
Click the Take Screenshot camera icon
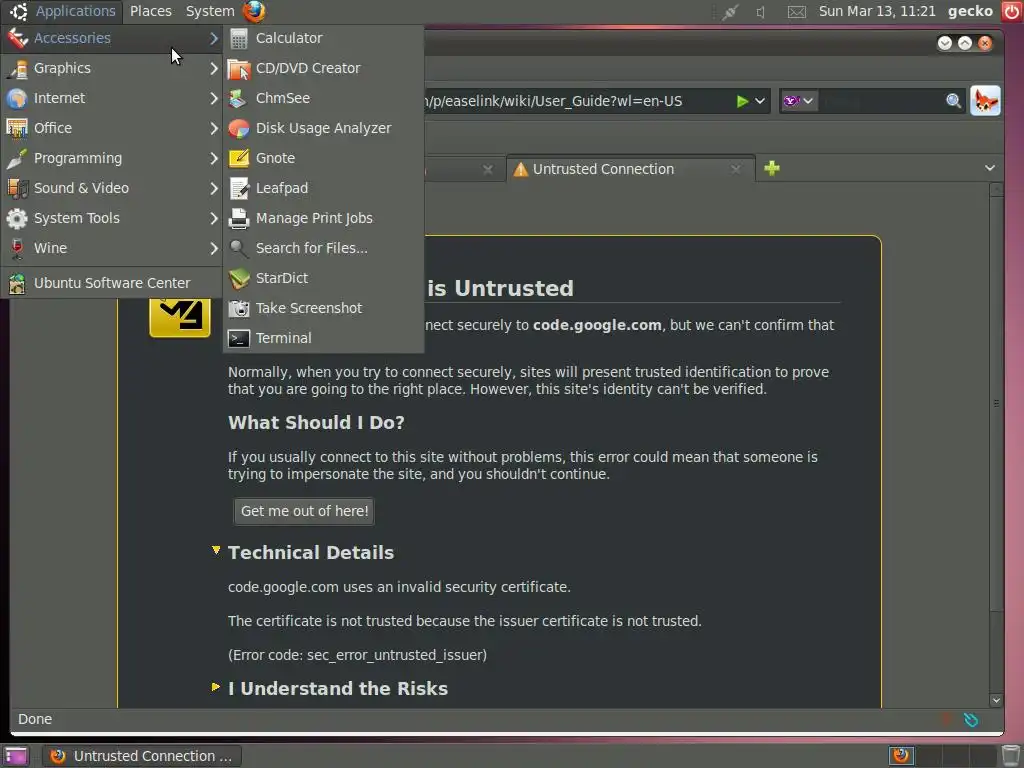click(x=239, y=308)
